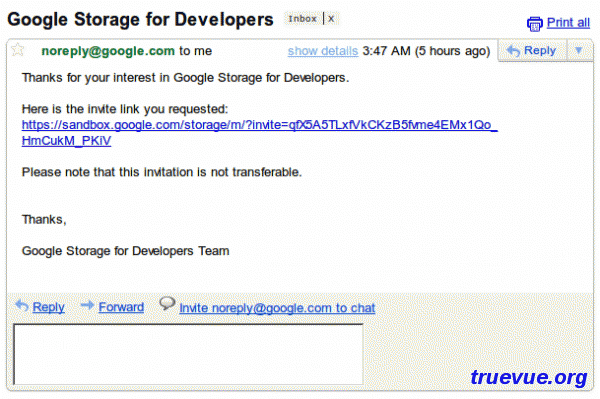Screen dimensions: 600x399
Task: Click the Inbox label tag
Action: coord(302,19)
